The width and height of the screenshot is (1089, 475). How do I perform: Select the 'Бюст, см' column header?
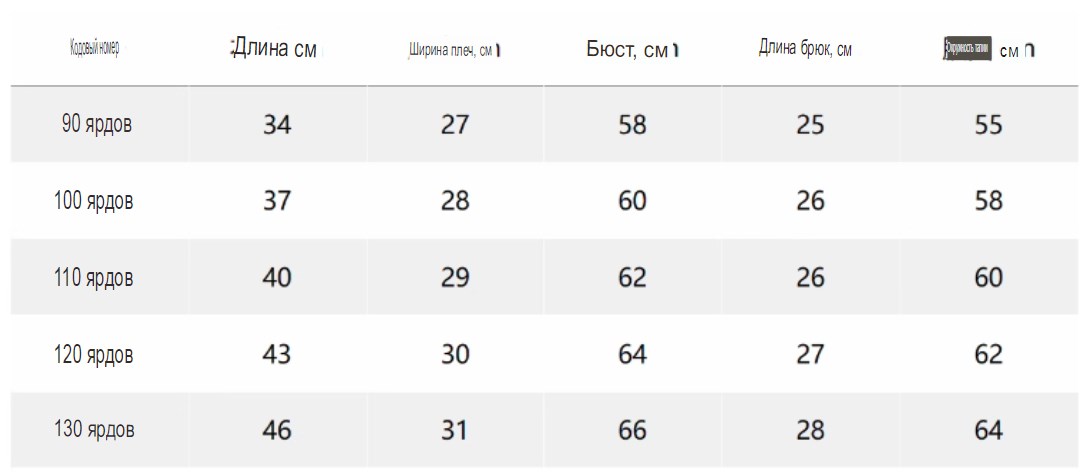click(x=629, y=49)
